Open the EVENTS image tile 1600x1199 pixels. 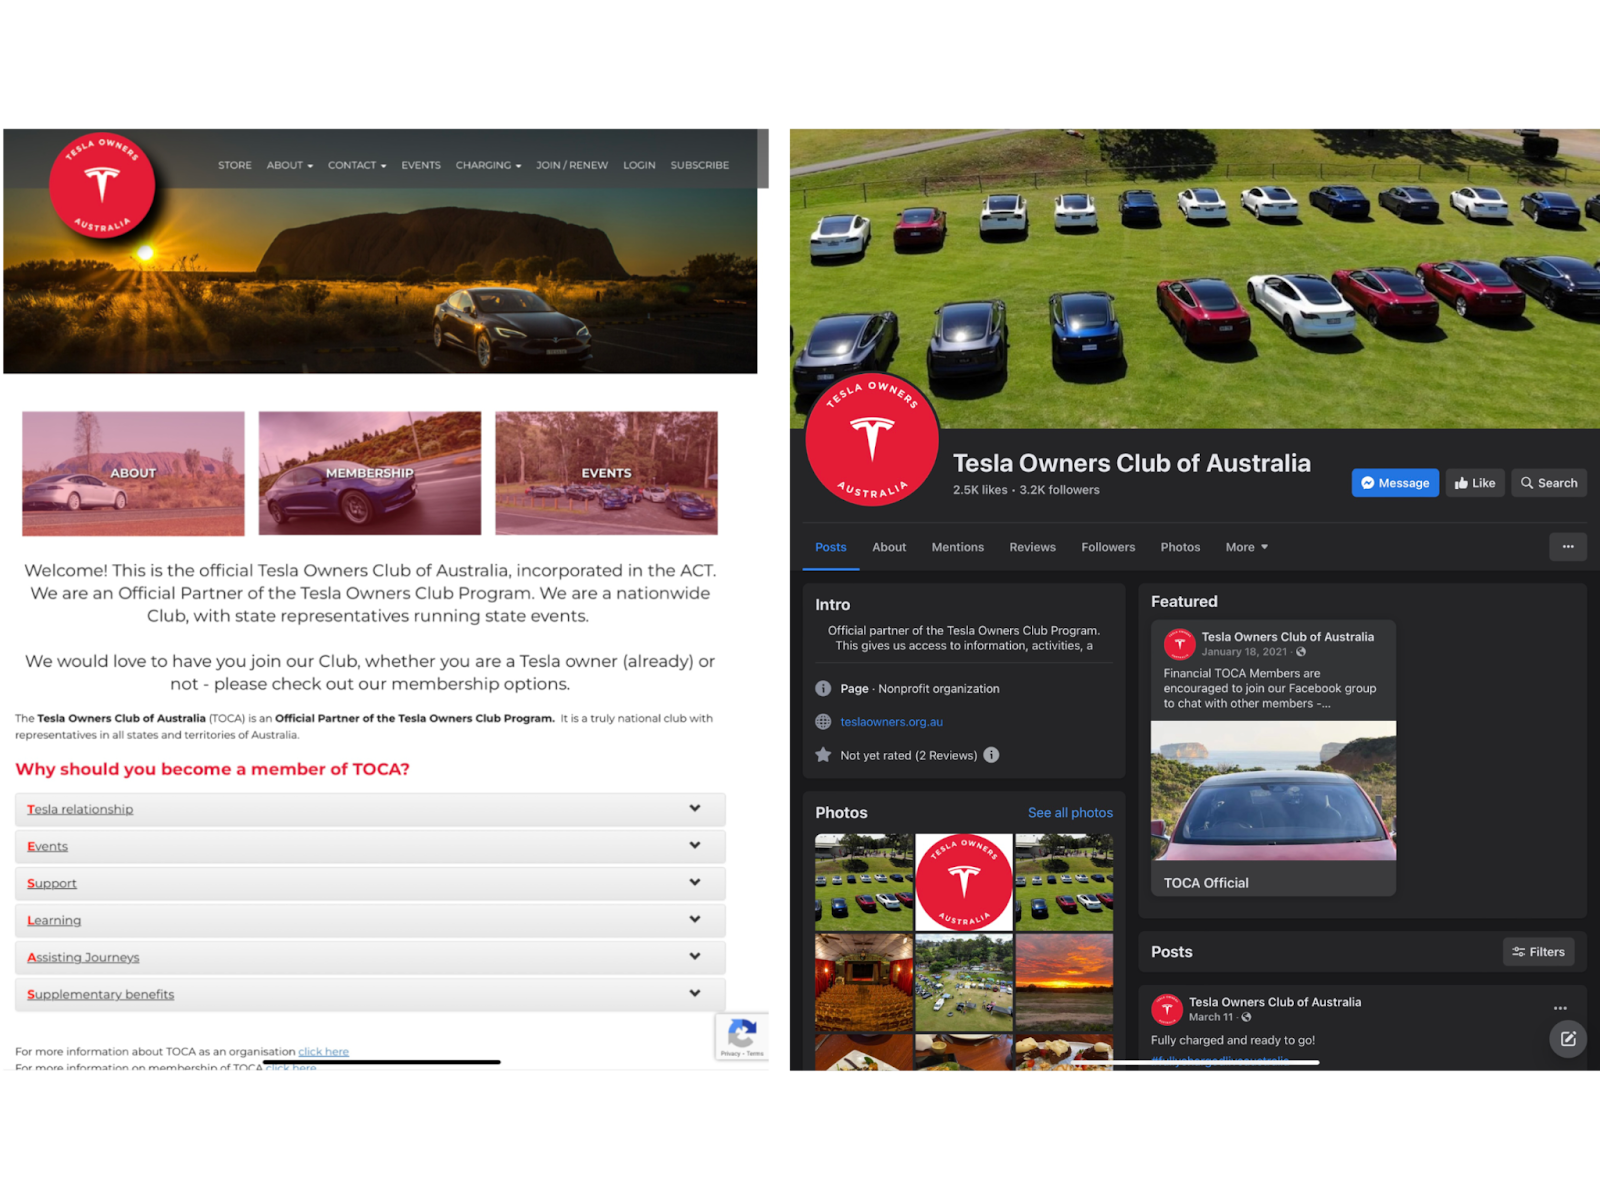coord(606,473)
